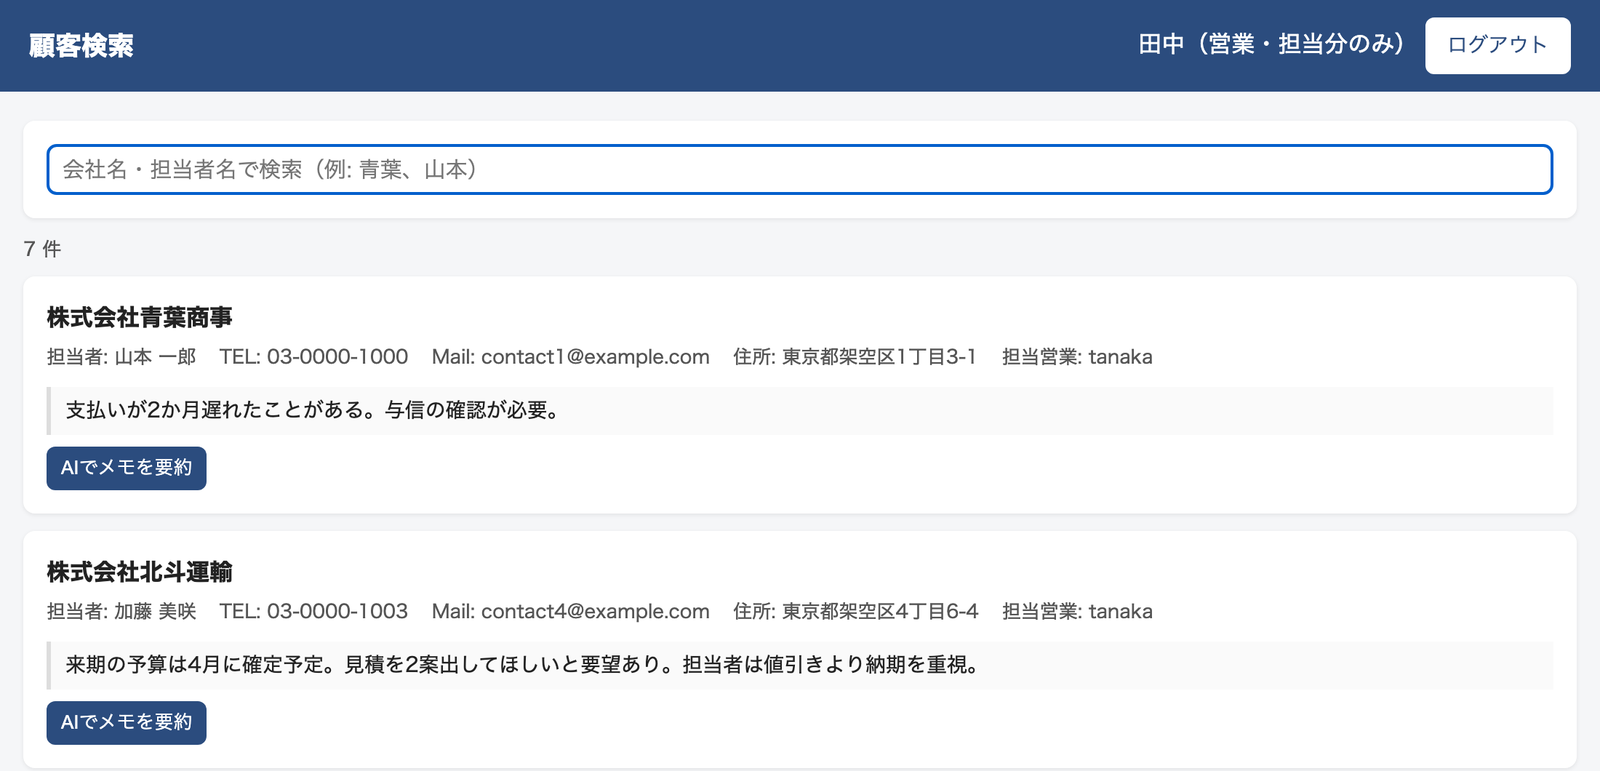Click the memo about 支払いが2か月遅れた

(x=800, y=410)
